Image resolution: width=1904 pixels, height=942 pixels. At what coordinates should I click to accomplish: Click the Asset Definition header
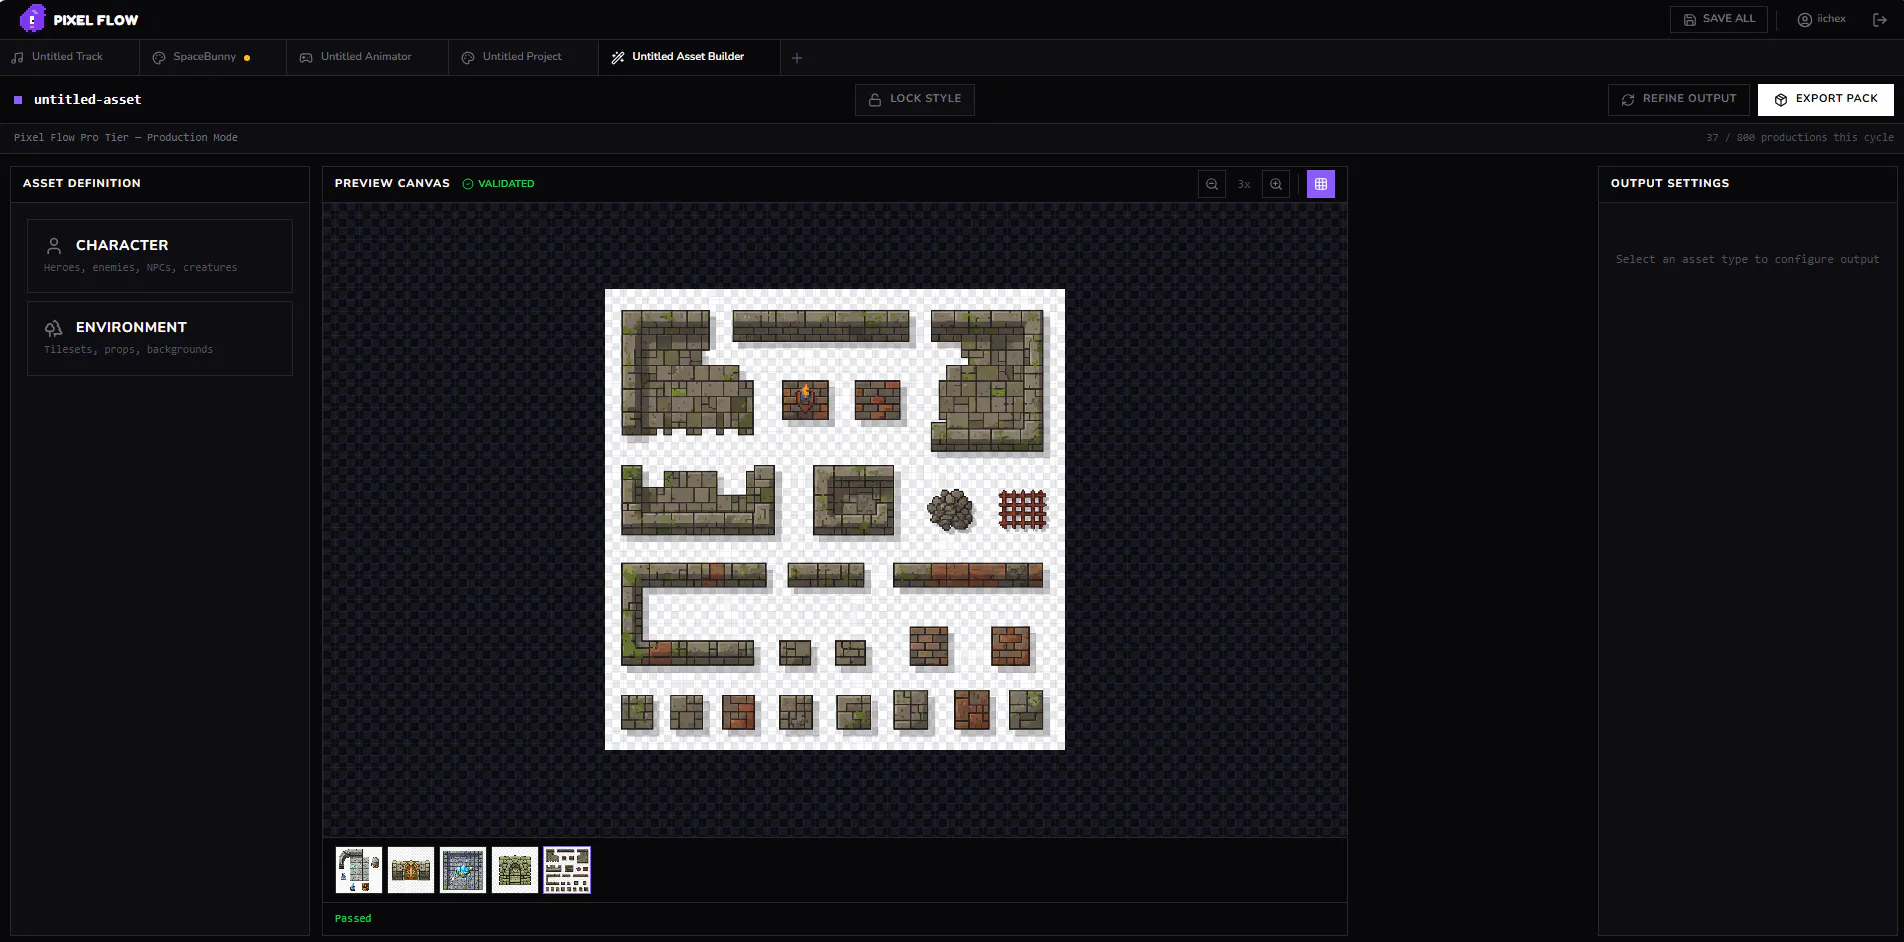point(82,184)
